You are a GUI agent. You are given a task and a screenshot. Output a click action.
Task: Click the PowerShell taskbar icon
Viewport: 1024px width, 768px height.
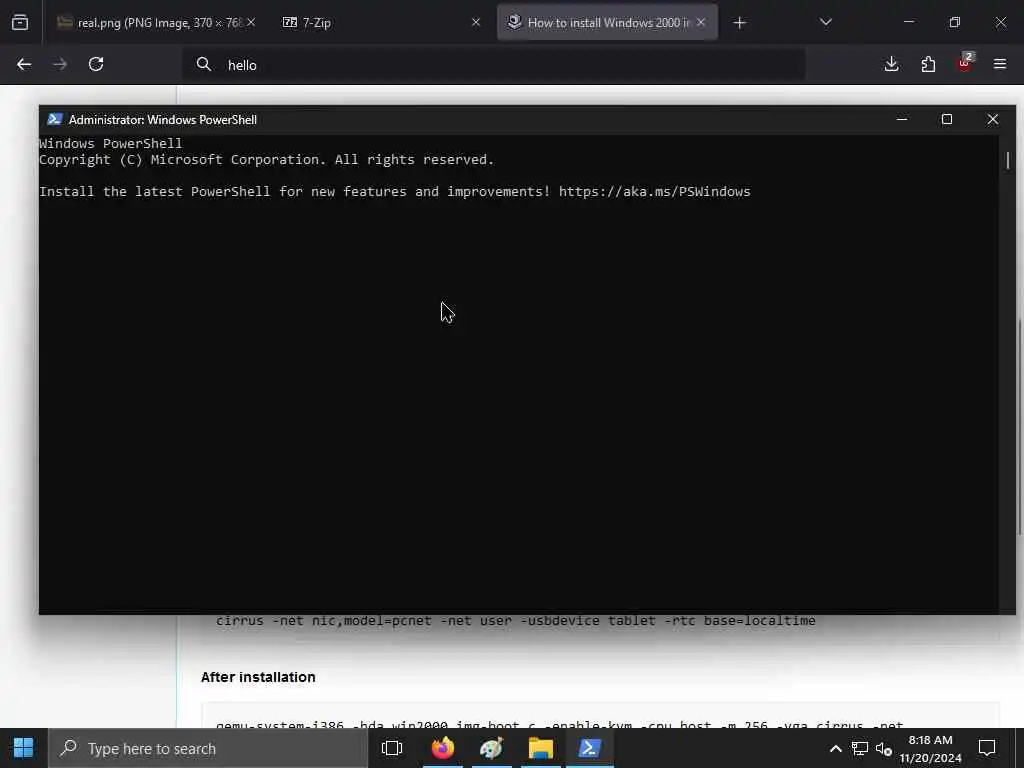[590, 748]
